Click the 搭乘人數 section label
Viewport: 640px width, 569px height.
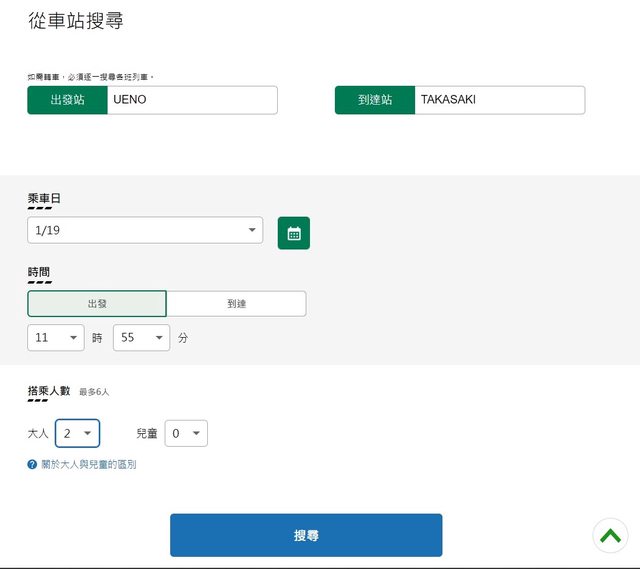point(49,391)
